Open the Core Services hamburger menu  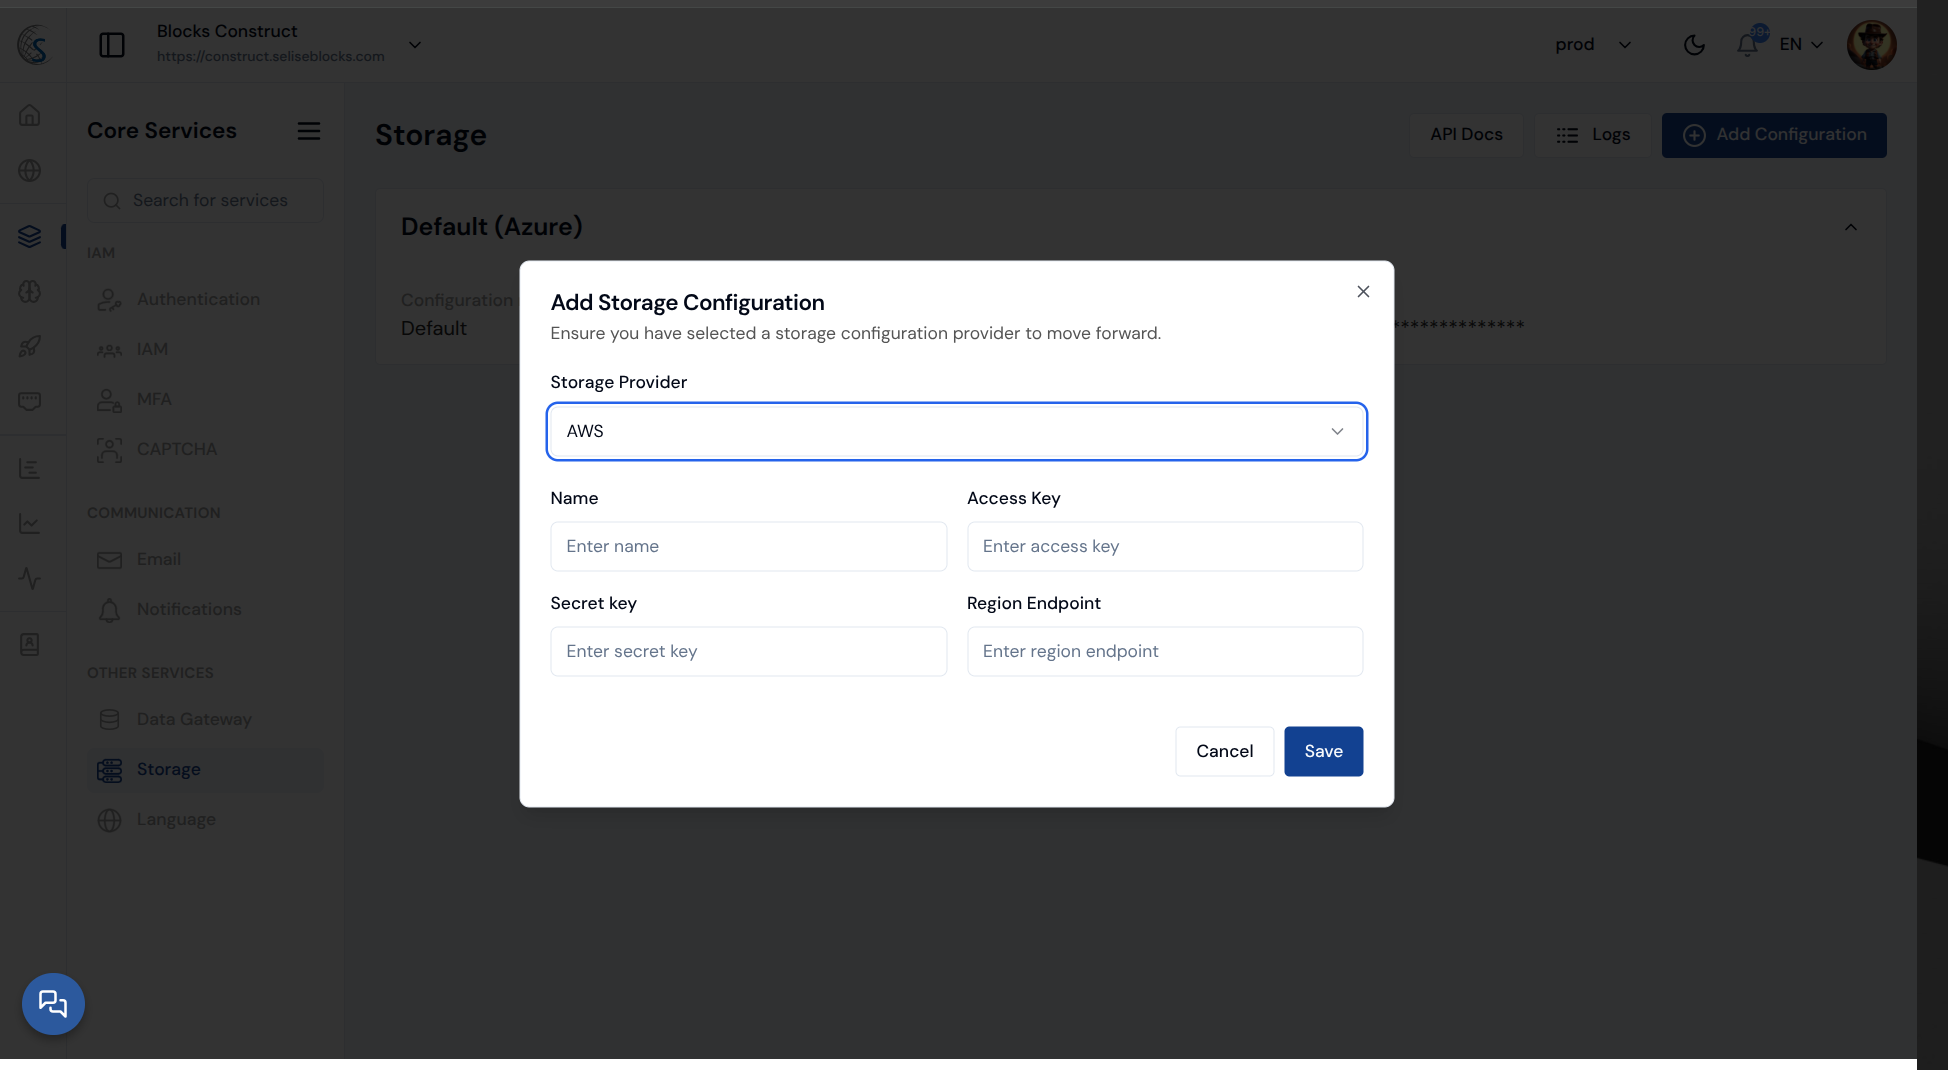pyautogui.click(x=308, y=131)
